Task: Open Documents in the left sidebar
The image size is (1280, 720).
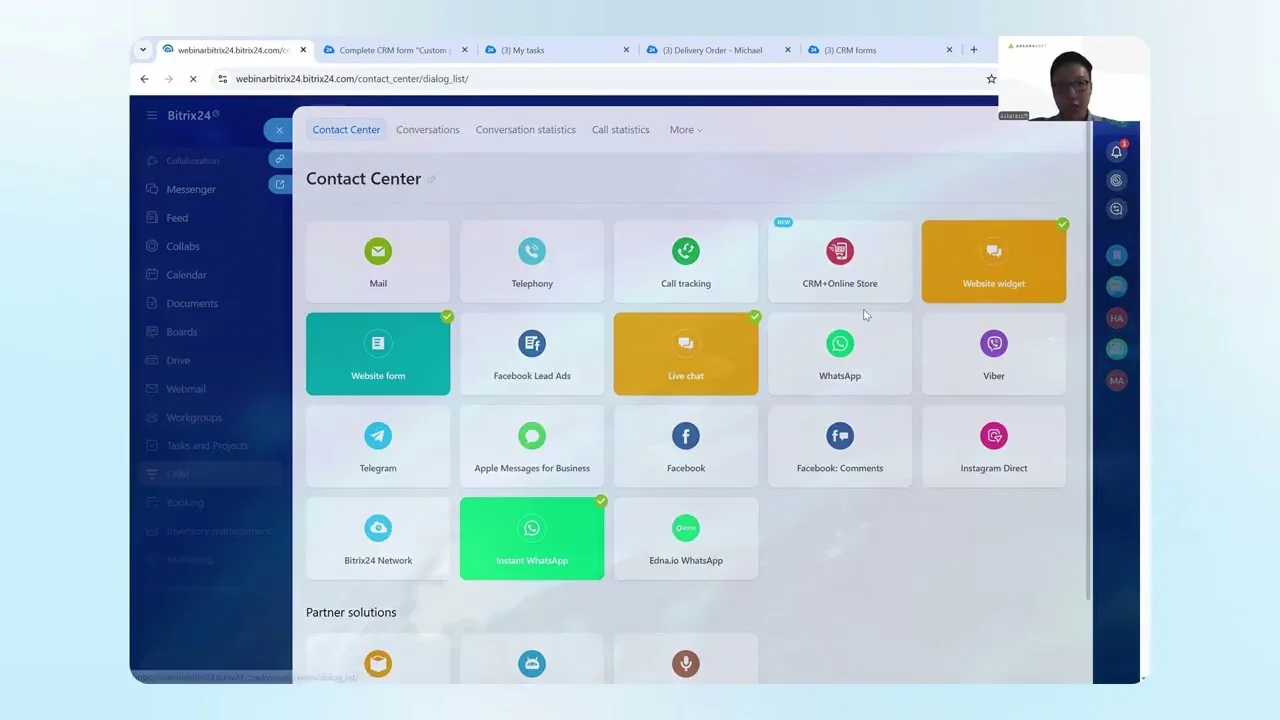Action: (x=192, y=303)
